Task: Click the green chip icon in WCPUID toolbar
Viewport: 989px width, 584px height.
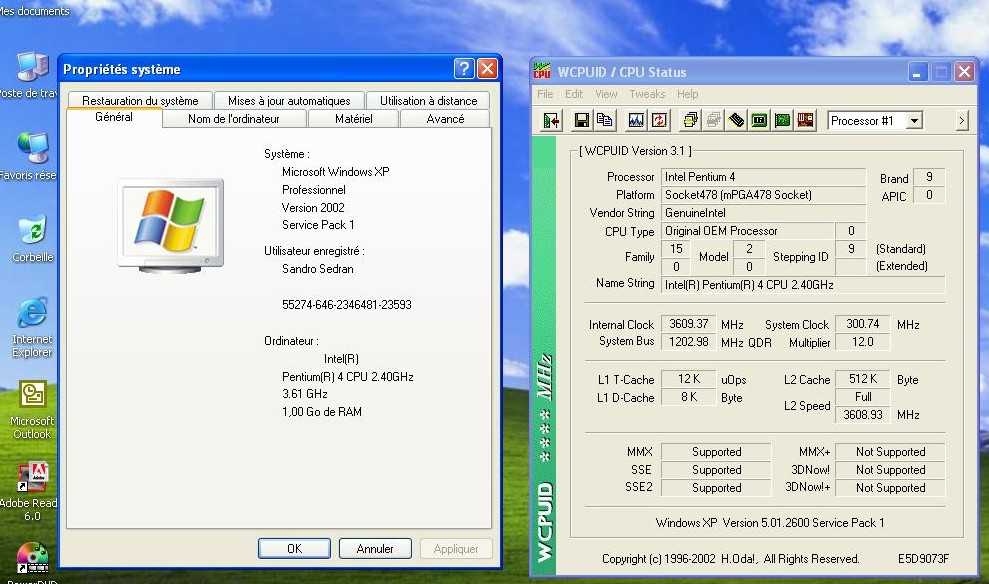Action: click(x=759, y=120)
